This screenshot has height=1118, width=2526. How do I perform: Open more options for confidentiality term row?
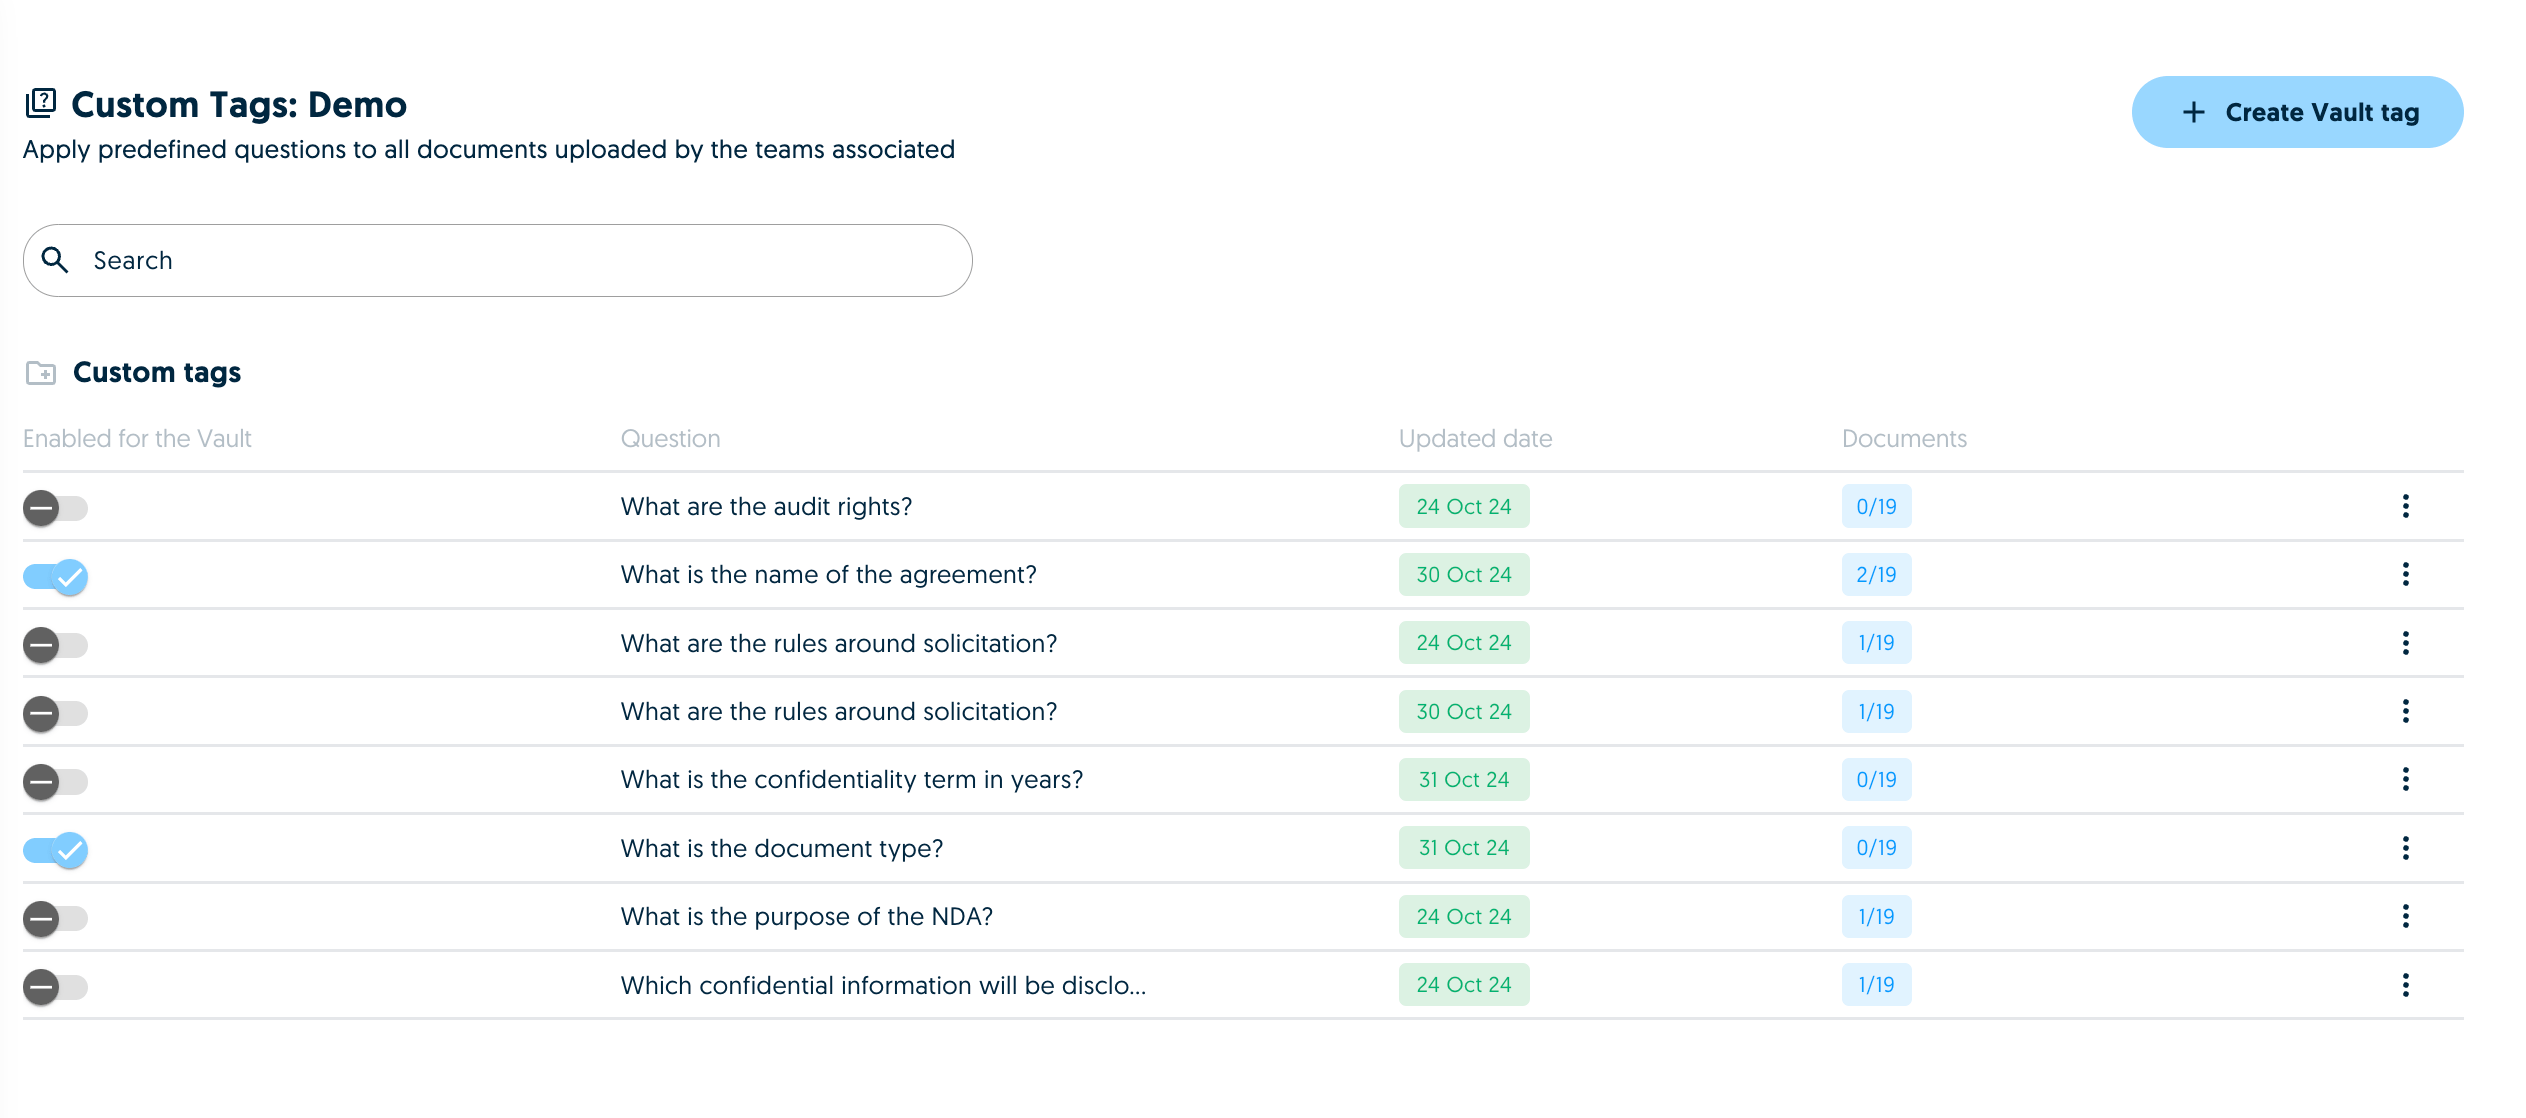[x=2405, y=779]
